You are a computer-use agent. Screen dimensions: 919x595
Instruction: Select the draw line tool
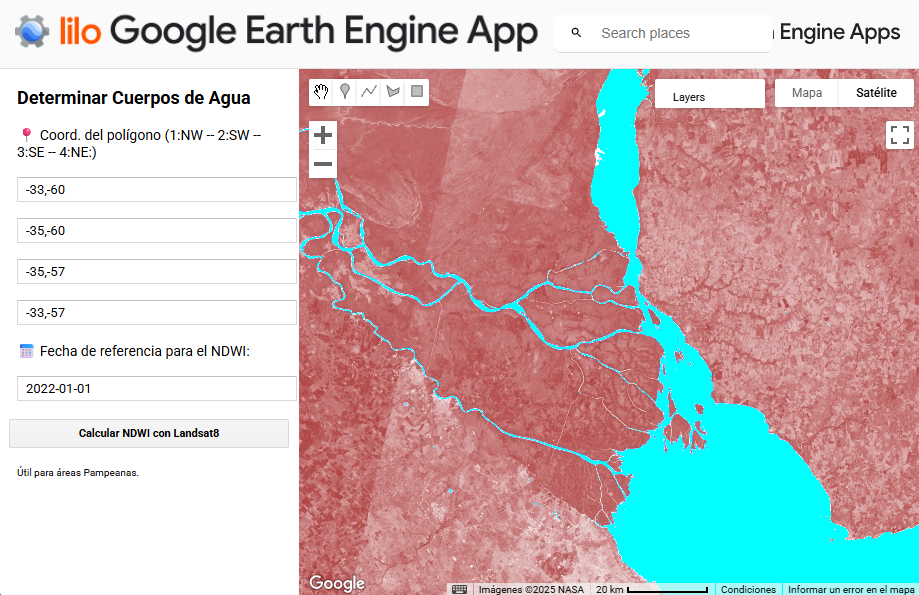click(369, 92)
